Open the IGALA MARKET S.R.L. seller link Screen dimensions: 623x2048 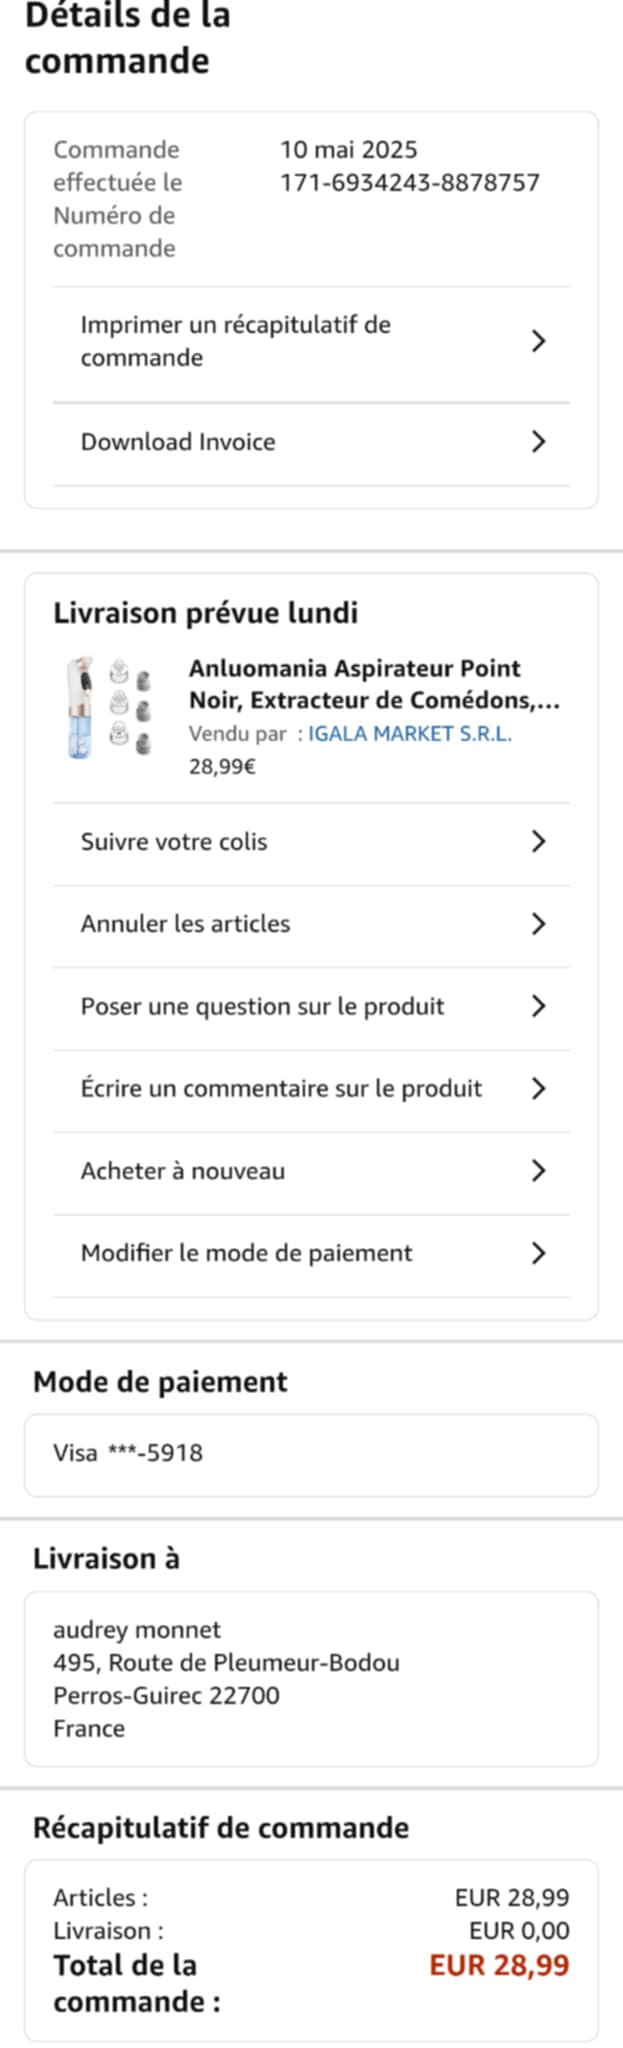coord(410,734)
